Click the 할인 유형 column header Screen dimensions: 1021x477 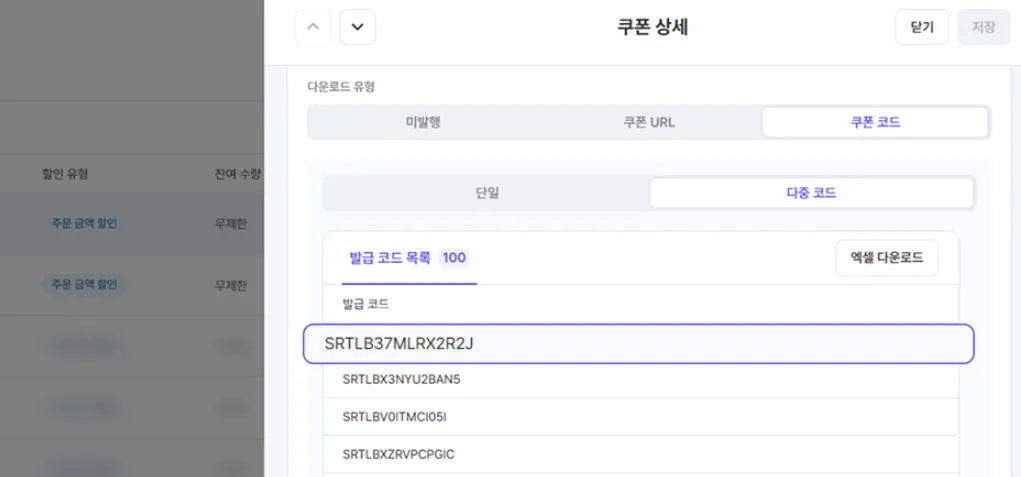pos(65,174)
